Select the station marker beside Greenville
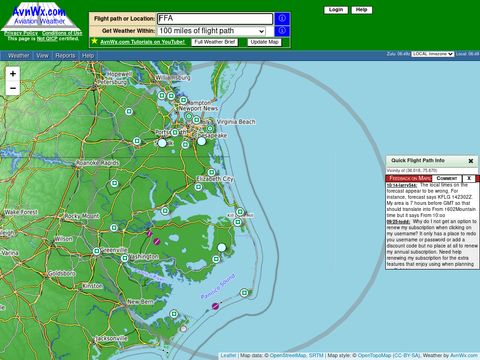The height and width of the screenshot is (360, 480). point(97,251)
